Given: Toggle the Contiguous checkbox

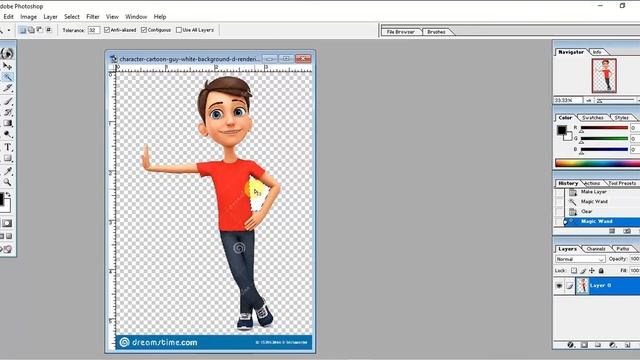Looking at the screenshot, I should pos(144,30).
